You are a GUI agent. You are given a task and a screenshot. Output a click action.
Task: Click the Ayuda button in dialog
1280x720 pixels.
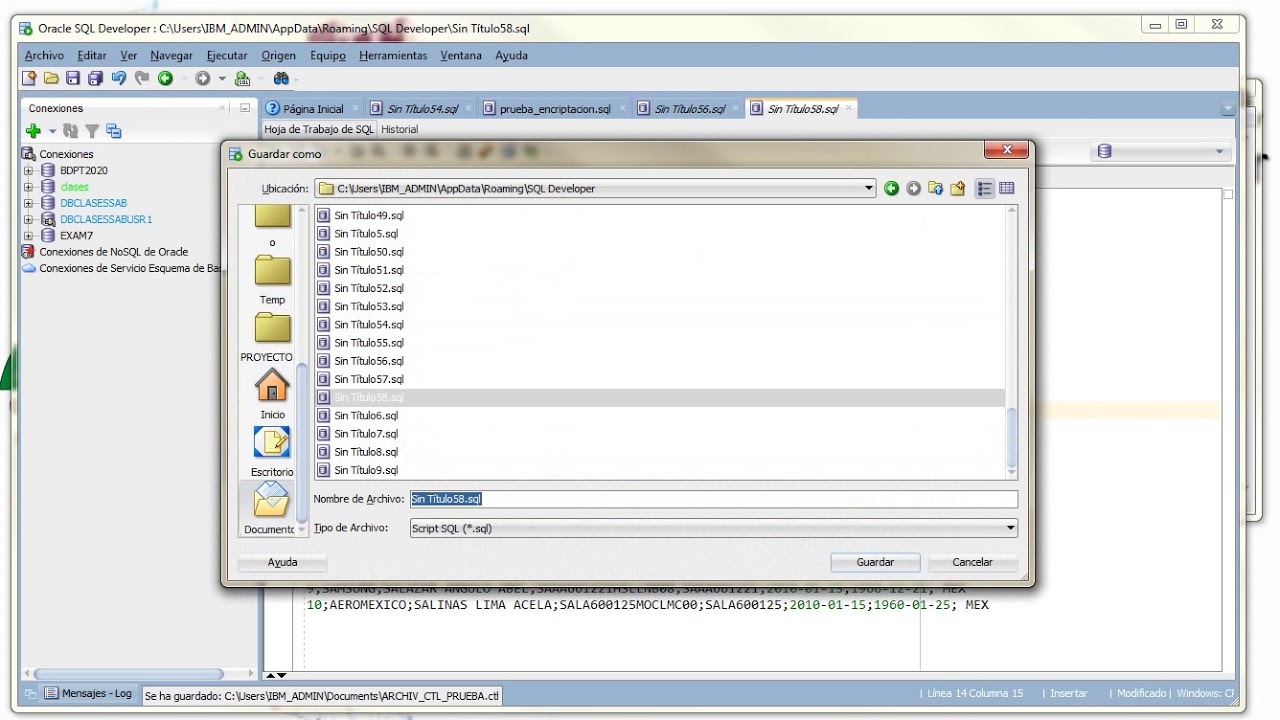click(283, 562)
